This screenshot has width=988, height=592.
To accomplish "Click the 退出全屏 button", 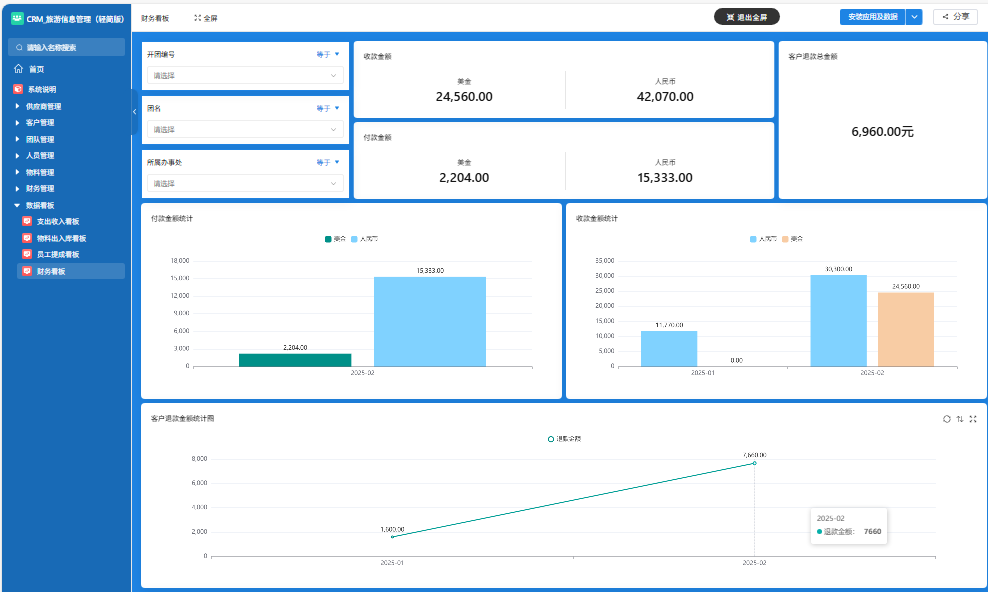I will tap(746, 17).
